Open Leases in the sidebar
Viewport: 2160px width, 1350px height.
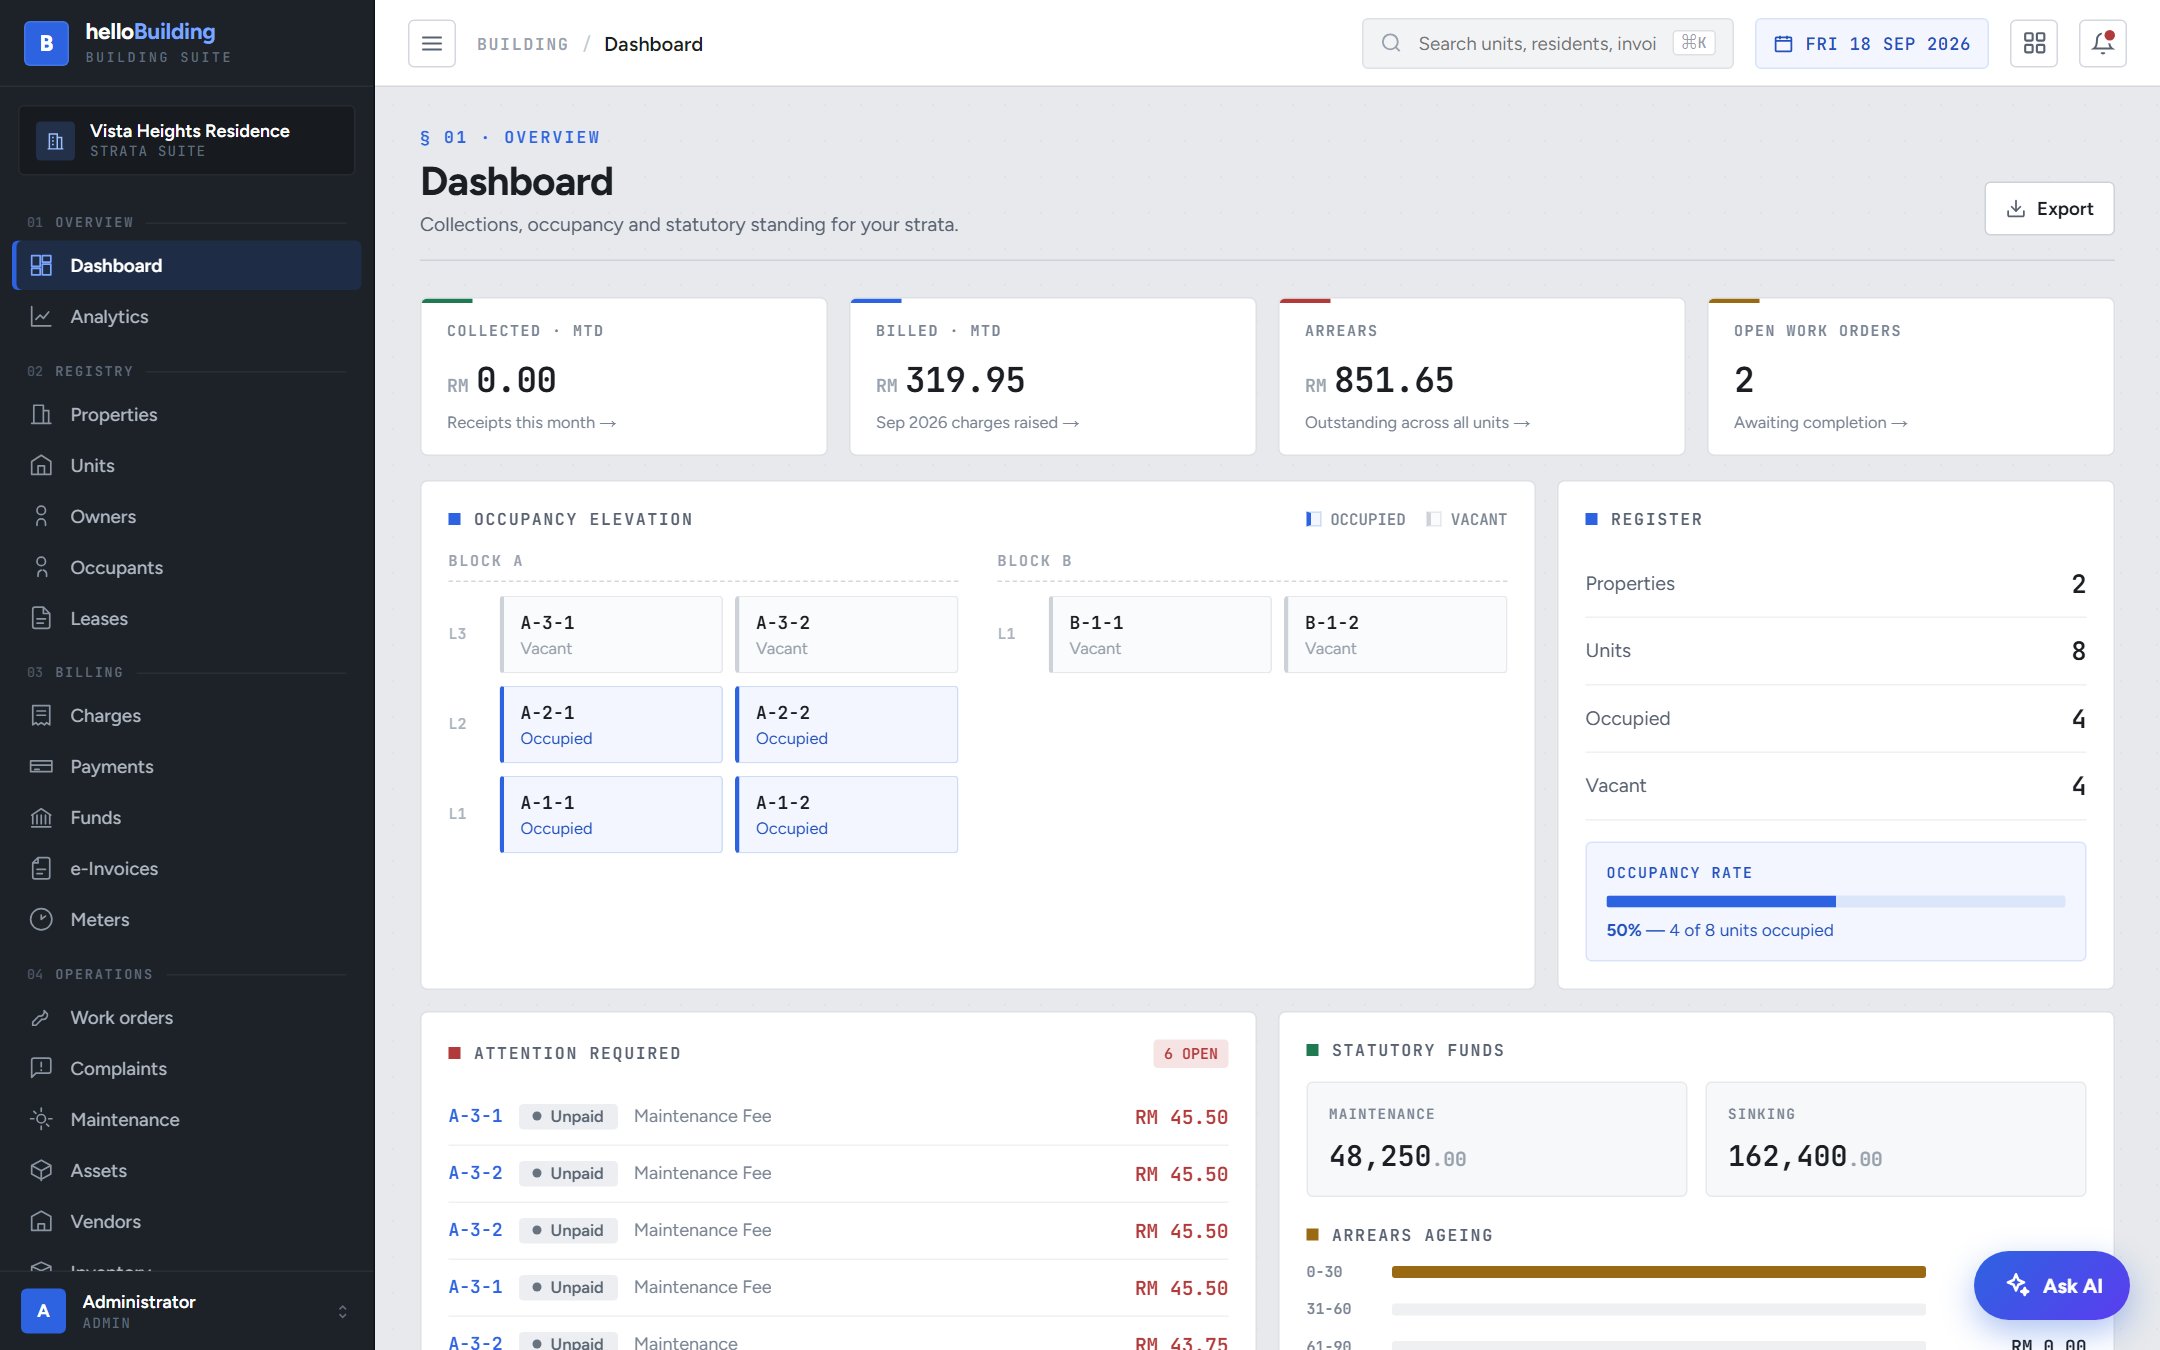(187, 618)
